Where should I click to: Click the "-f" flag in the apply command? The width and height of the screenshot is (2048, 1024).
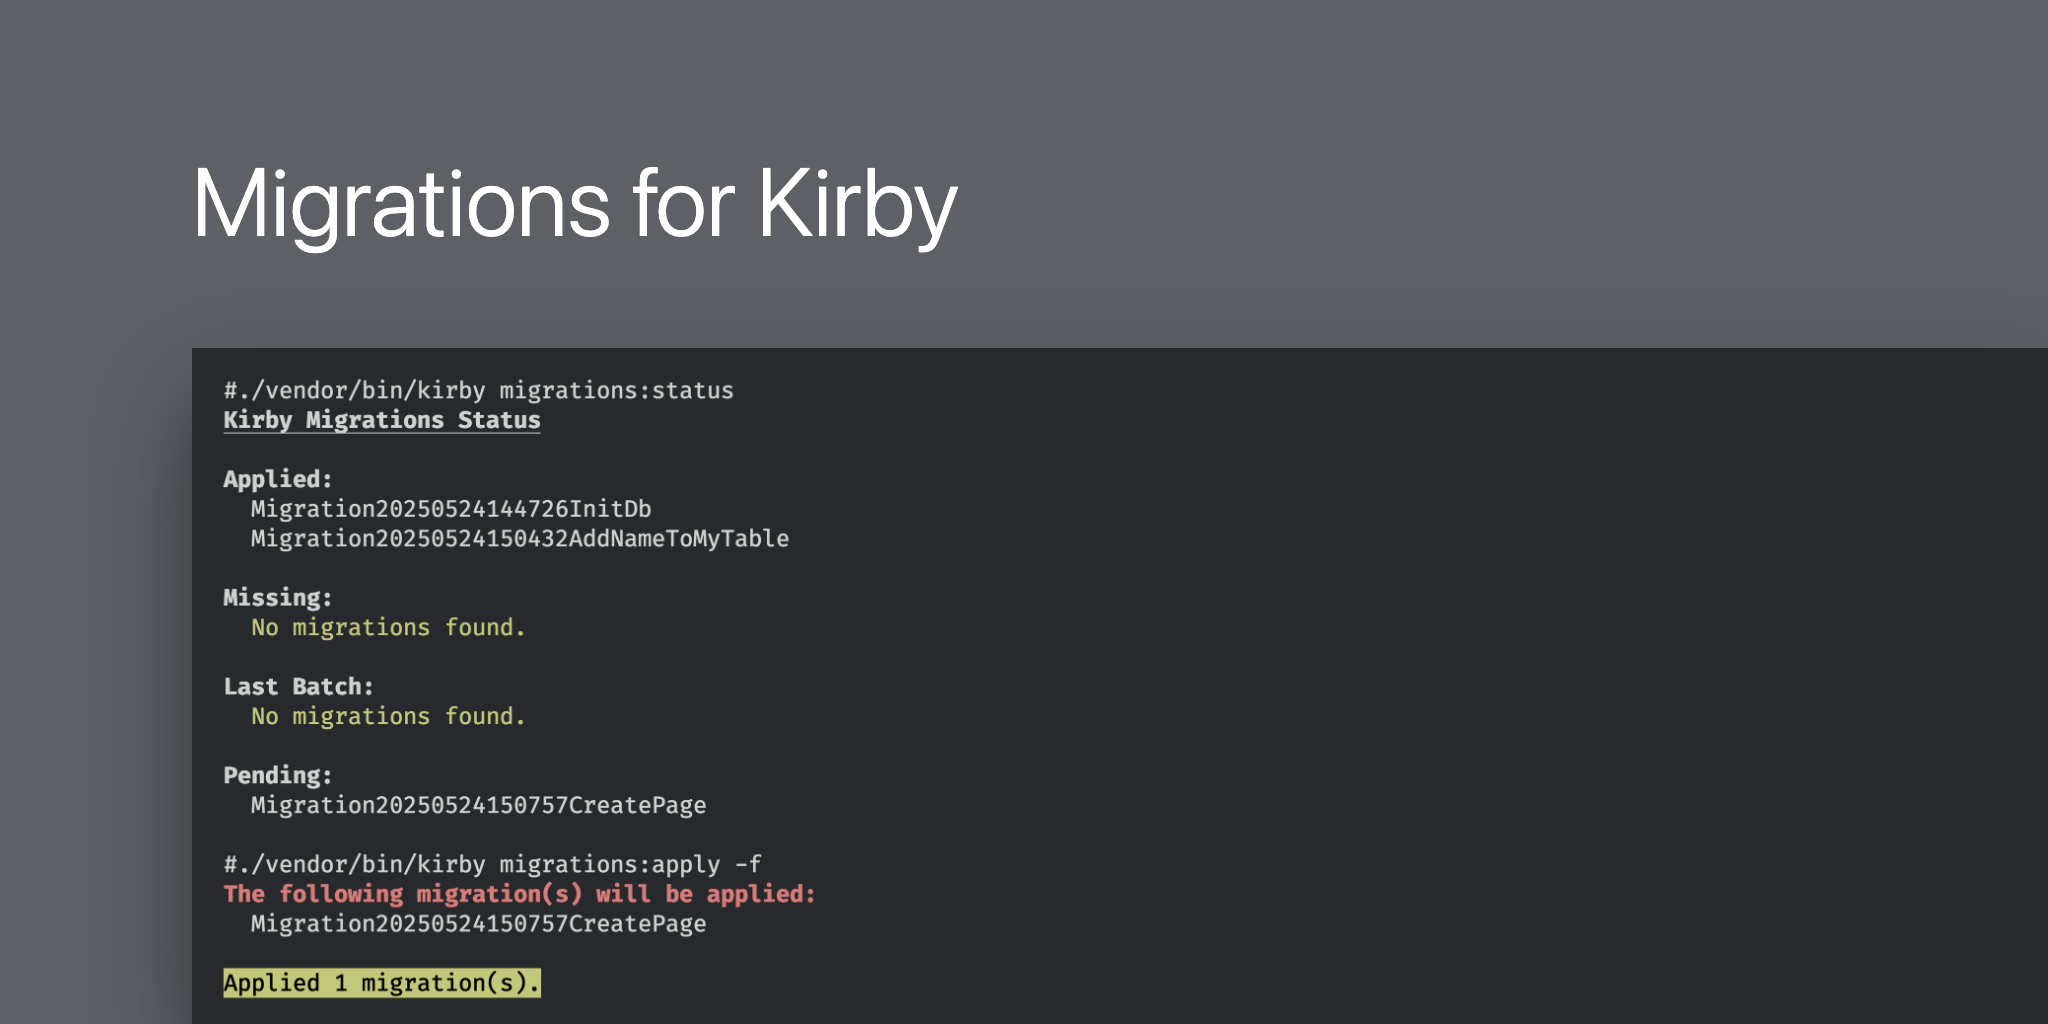coord(748,865)
